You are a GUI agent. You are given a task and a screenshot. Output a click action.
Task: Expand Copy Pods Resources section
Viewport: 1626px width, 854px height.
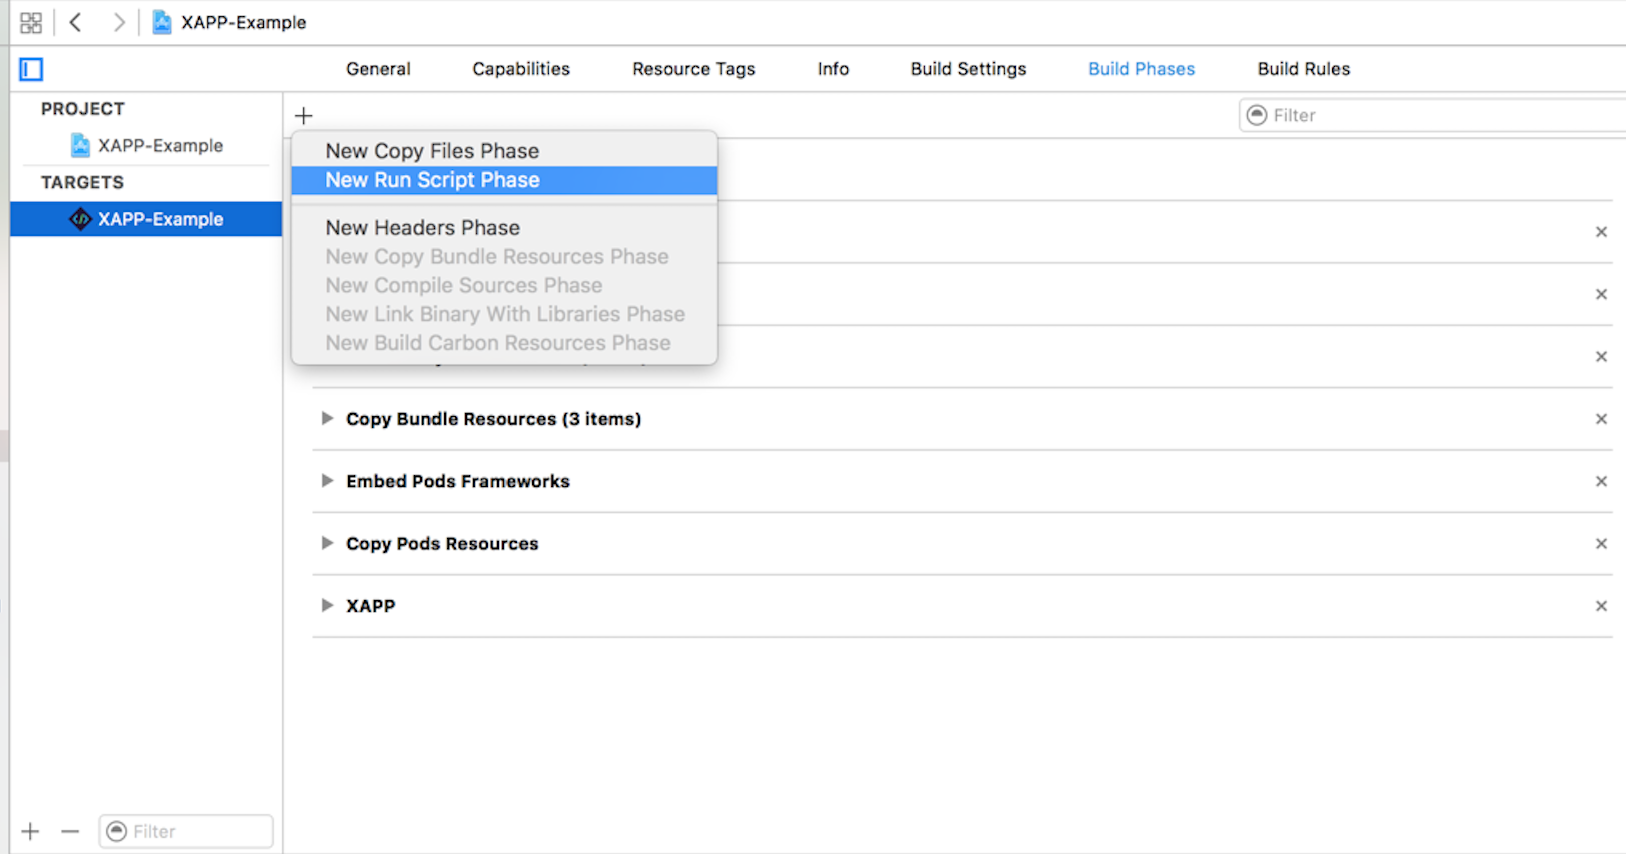click(326, 543)
